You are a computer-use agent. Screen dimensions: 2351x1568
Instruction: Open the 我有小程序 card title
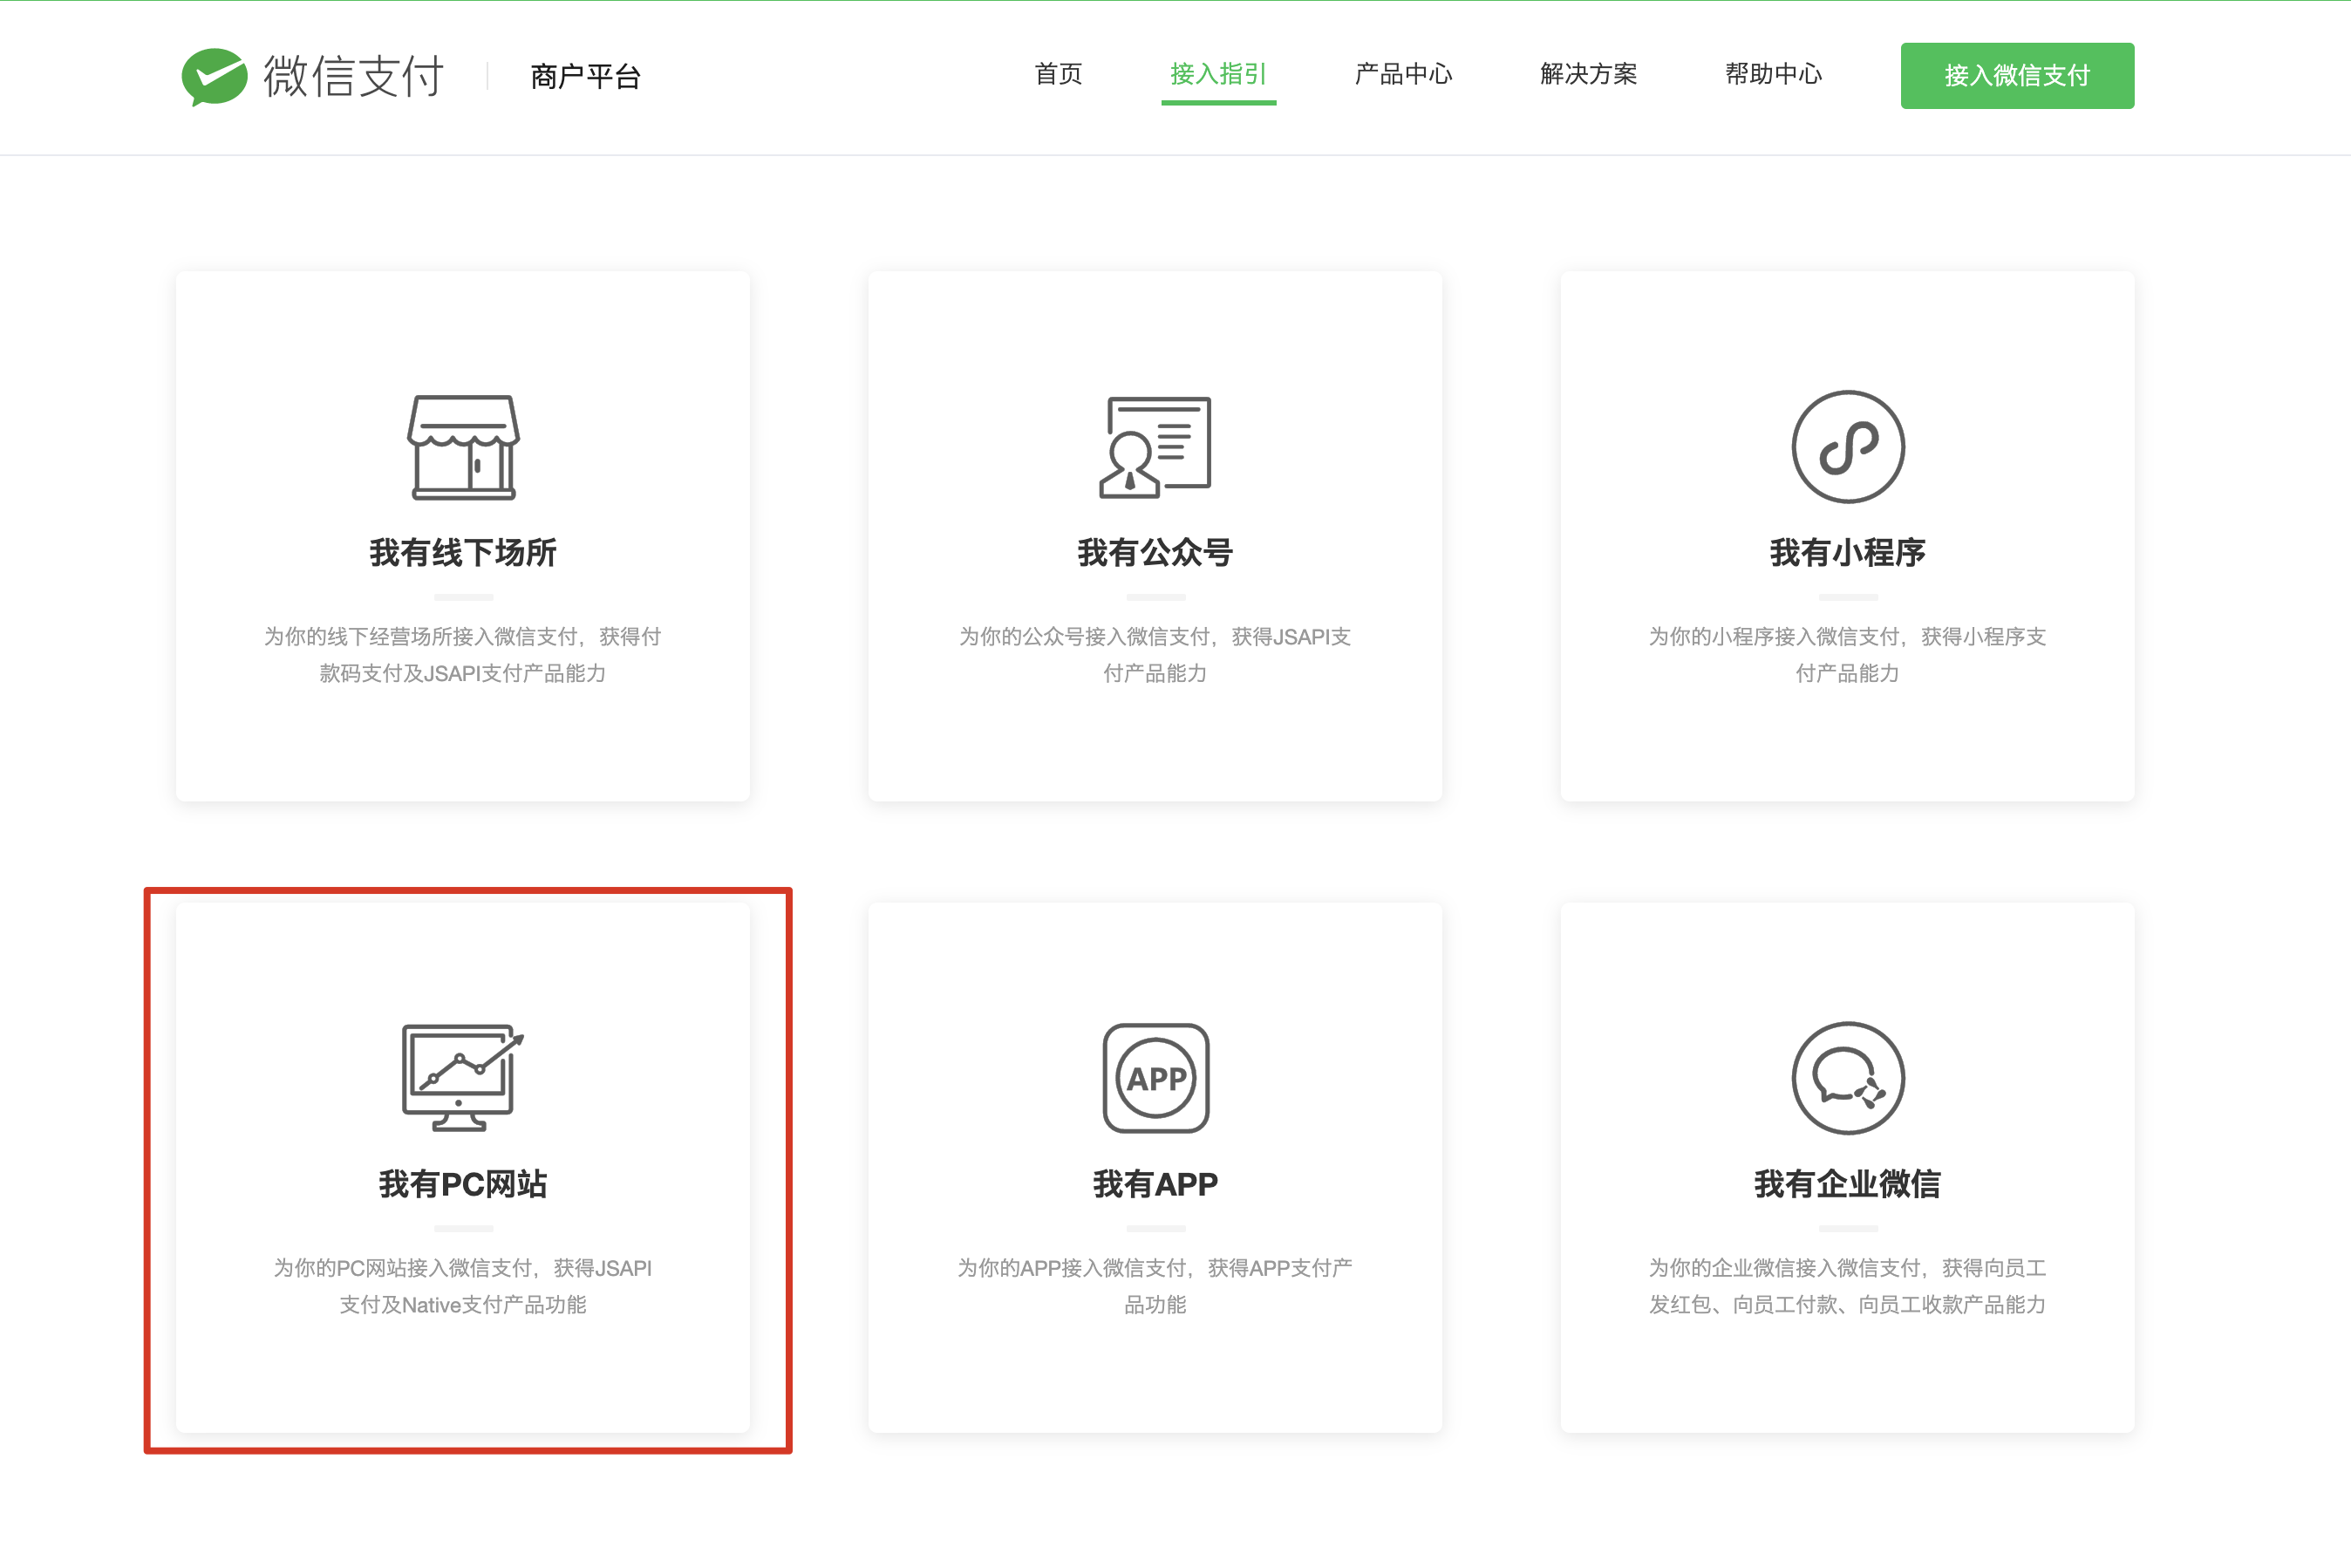click(x=1847, y=552)
